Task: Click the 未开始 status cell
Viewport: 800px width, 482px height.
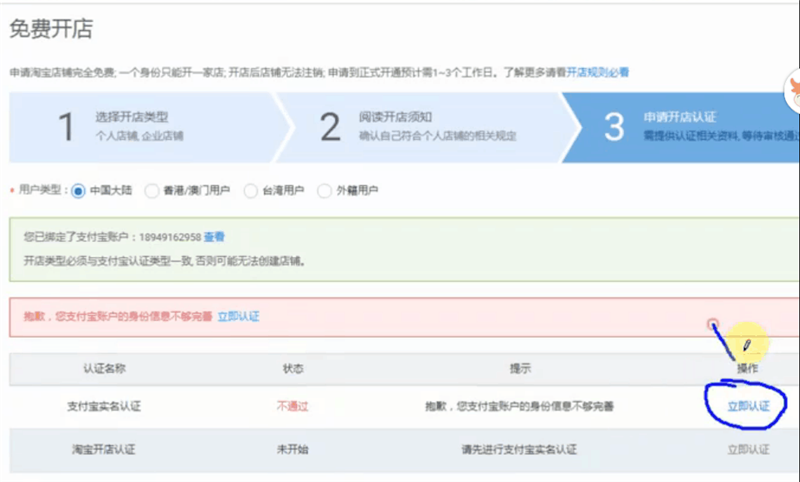Action: coord(293,449)
